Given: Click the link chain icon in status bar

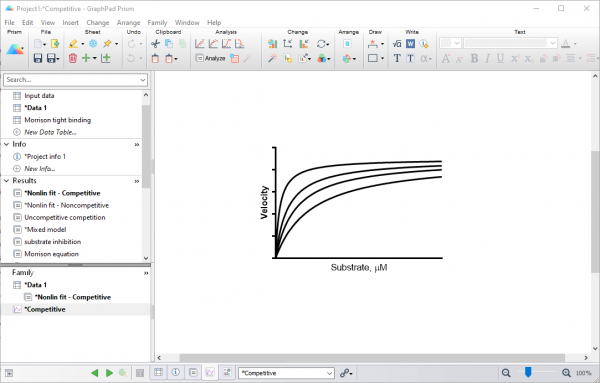Looking at the screenshot, I should tap(345, 373).
